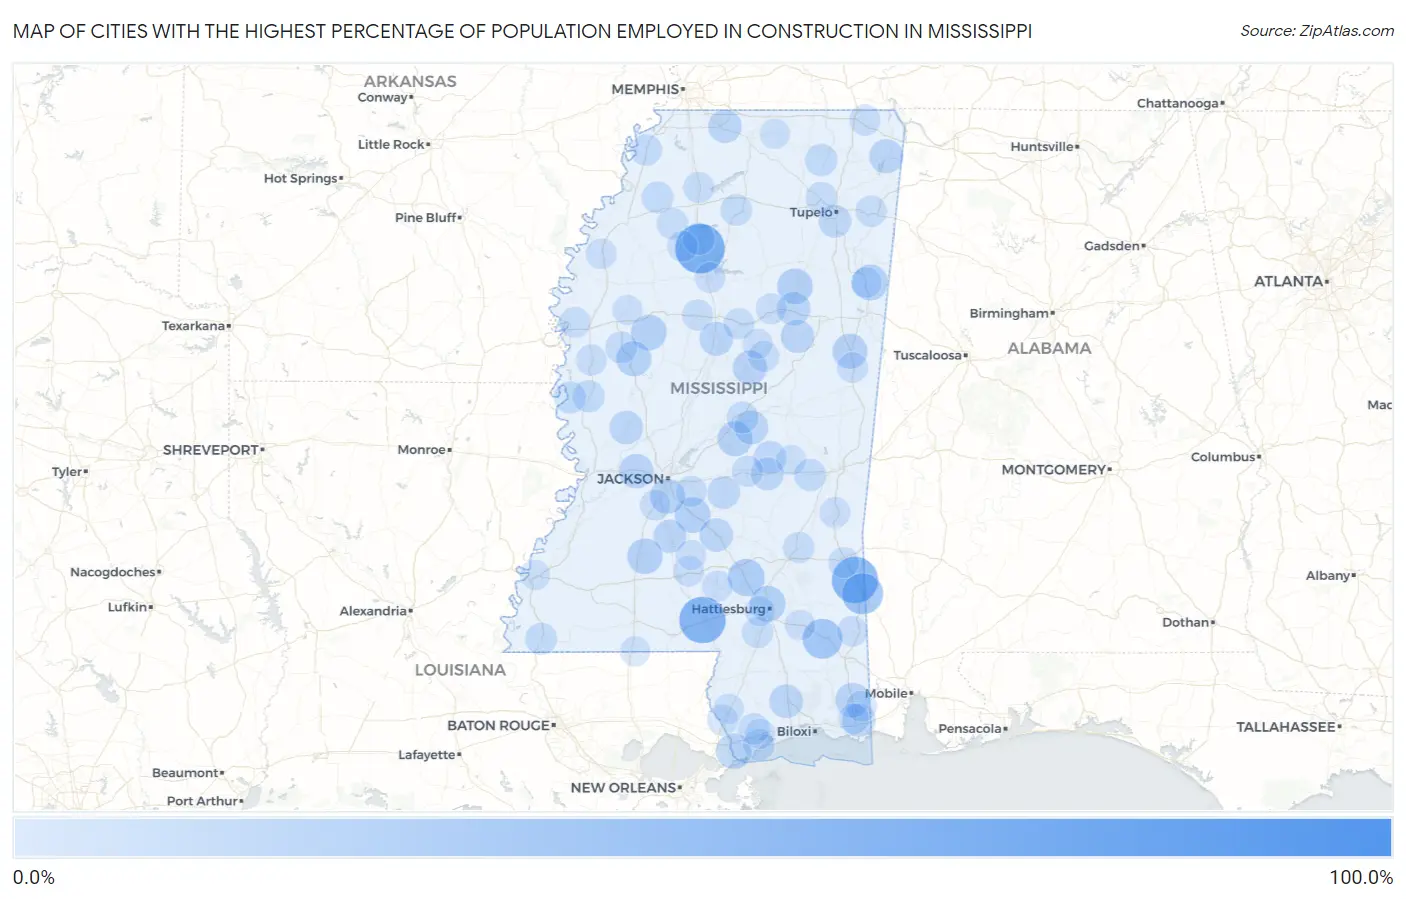This screenshot has width=1406, height=899.
Task: Click the Monroe city label
Action: 421,450
